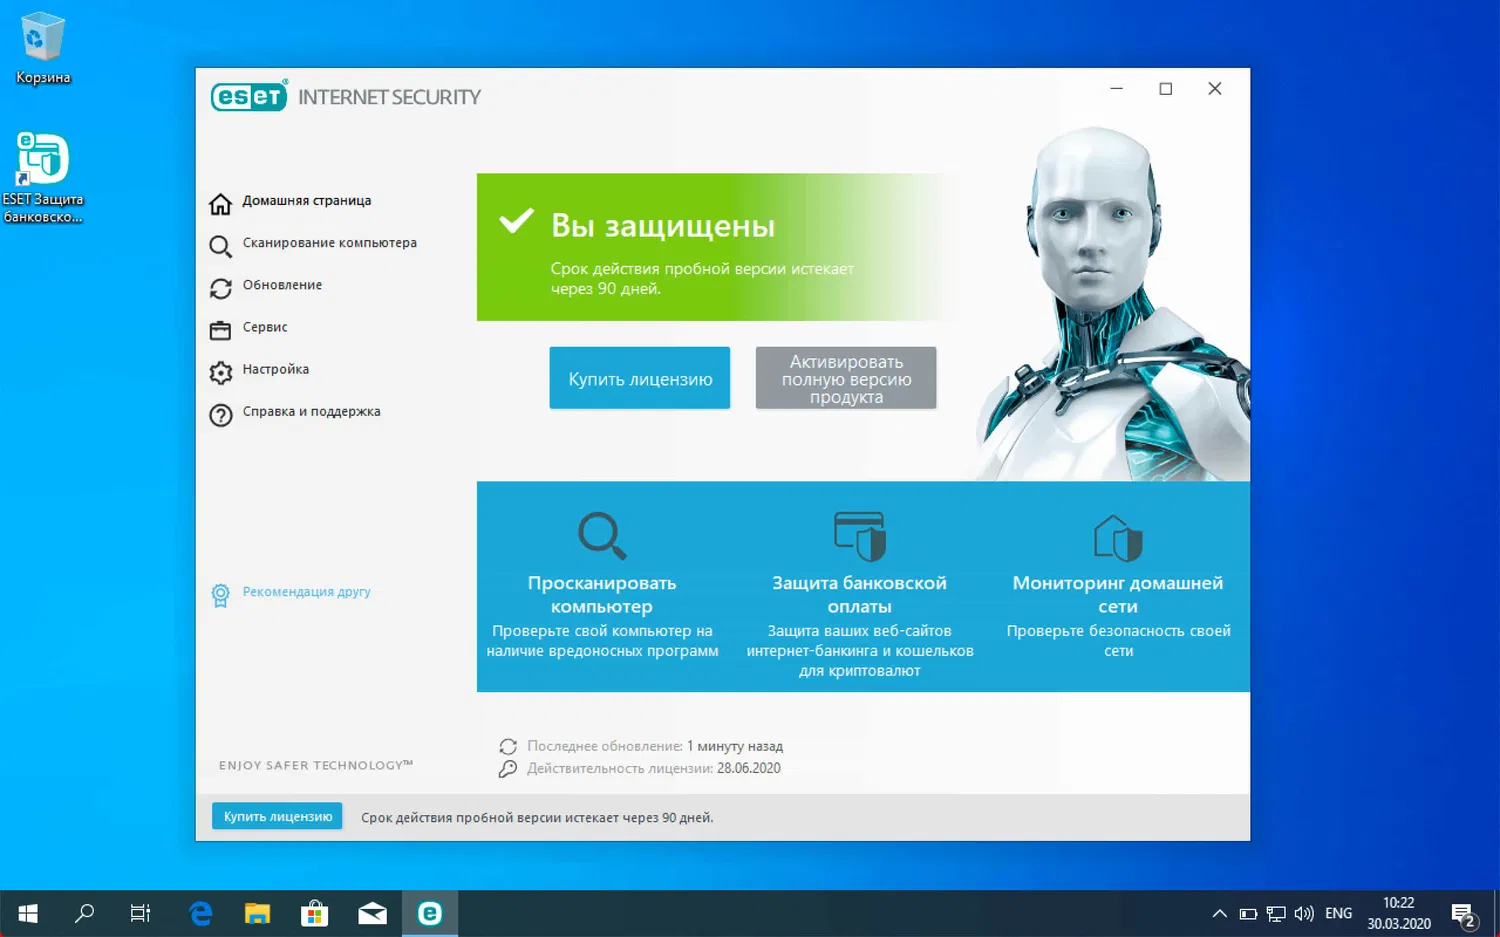Open Сканирование компьютера in the sidebar

point(329,242)
